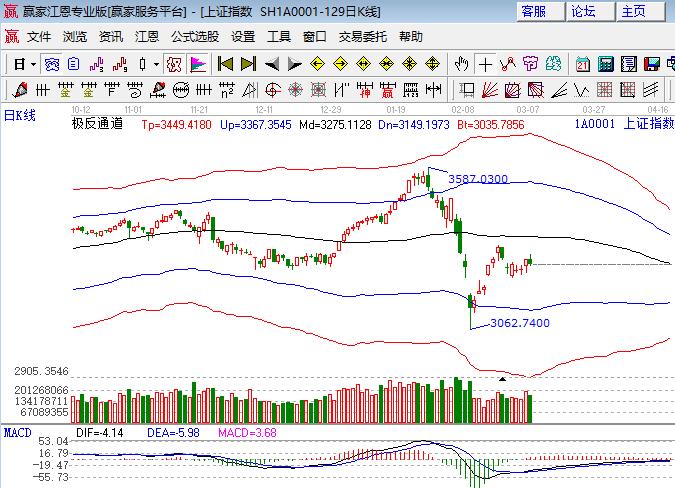Click the 论坛 button

(x=583, y=12)
